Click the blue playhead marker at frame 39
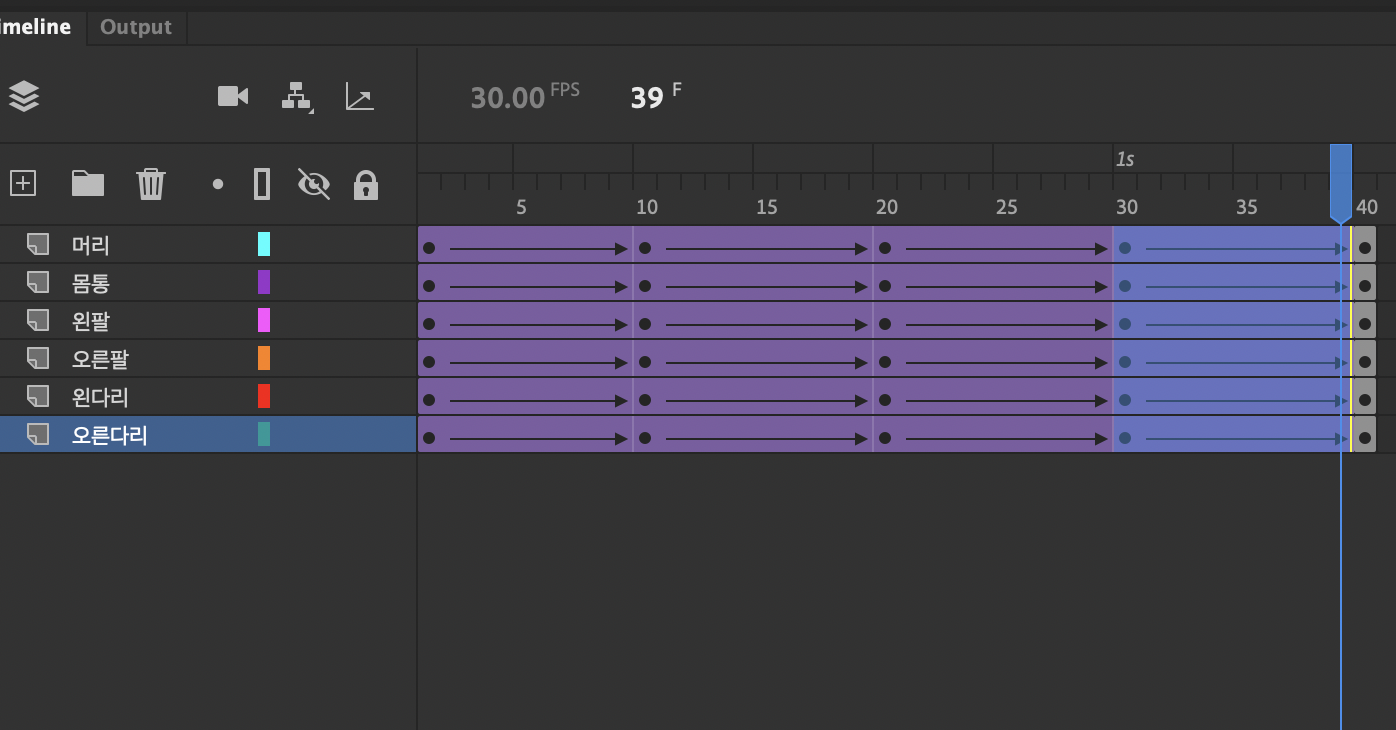Screen dimensions: 1396x730 (x=1340, y=183)
